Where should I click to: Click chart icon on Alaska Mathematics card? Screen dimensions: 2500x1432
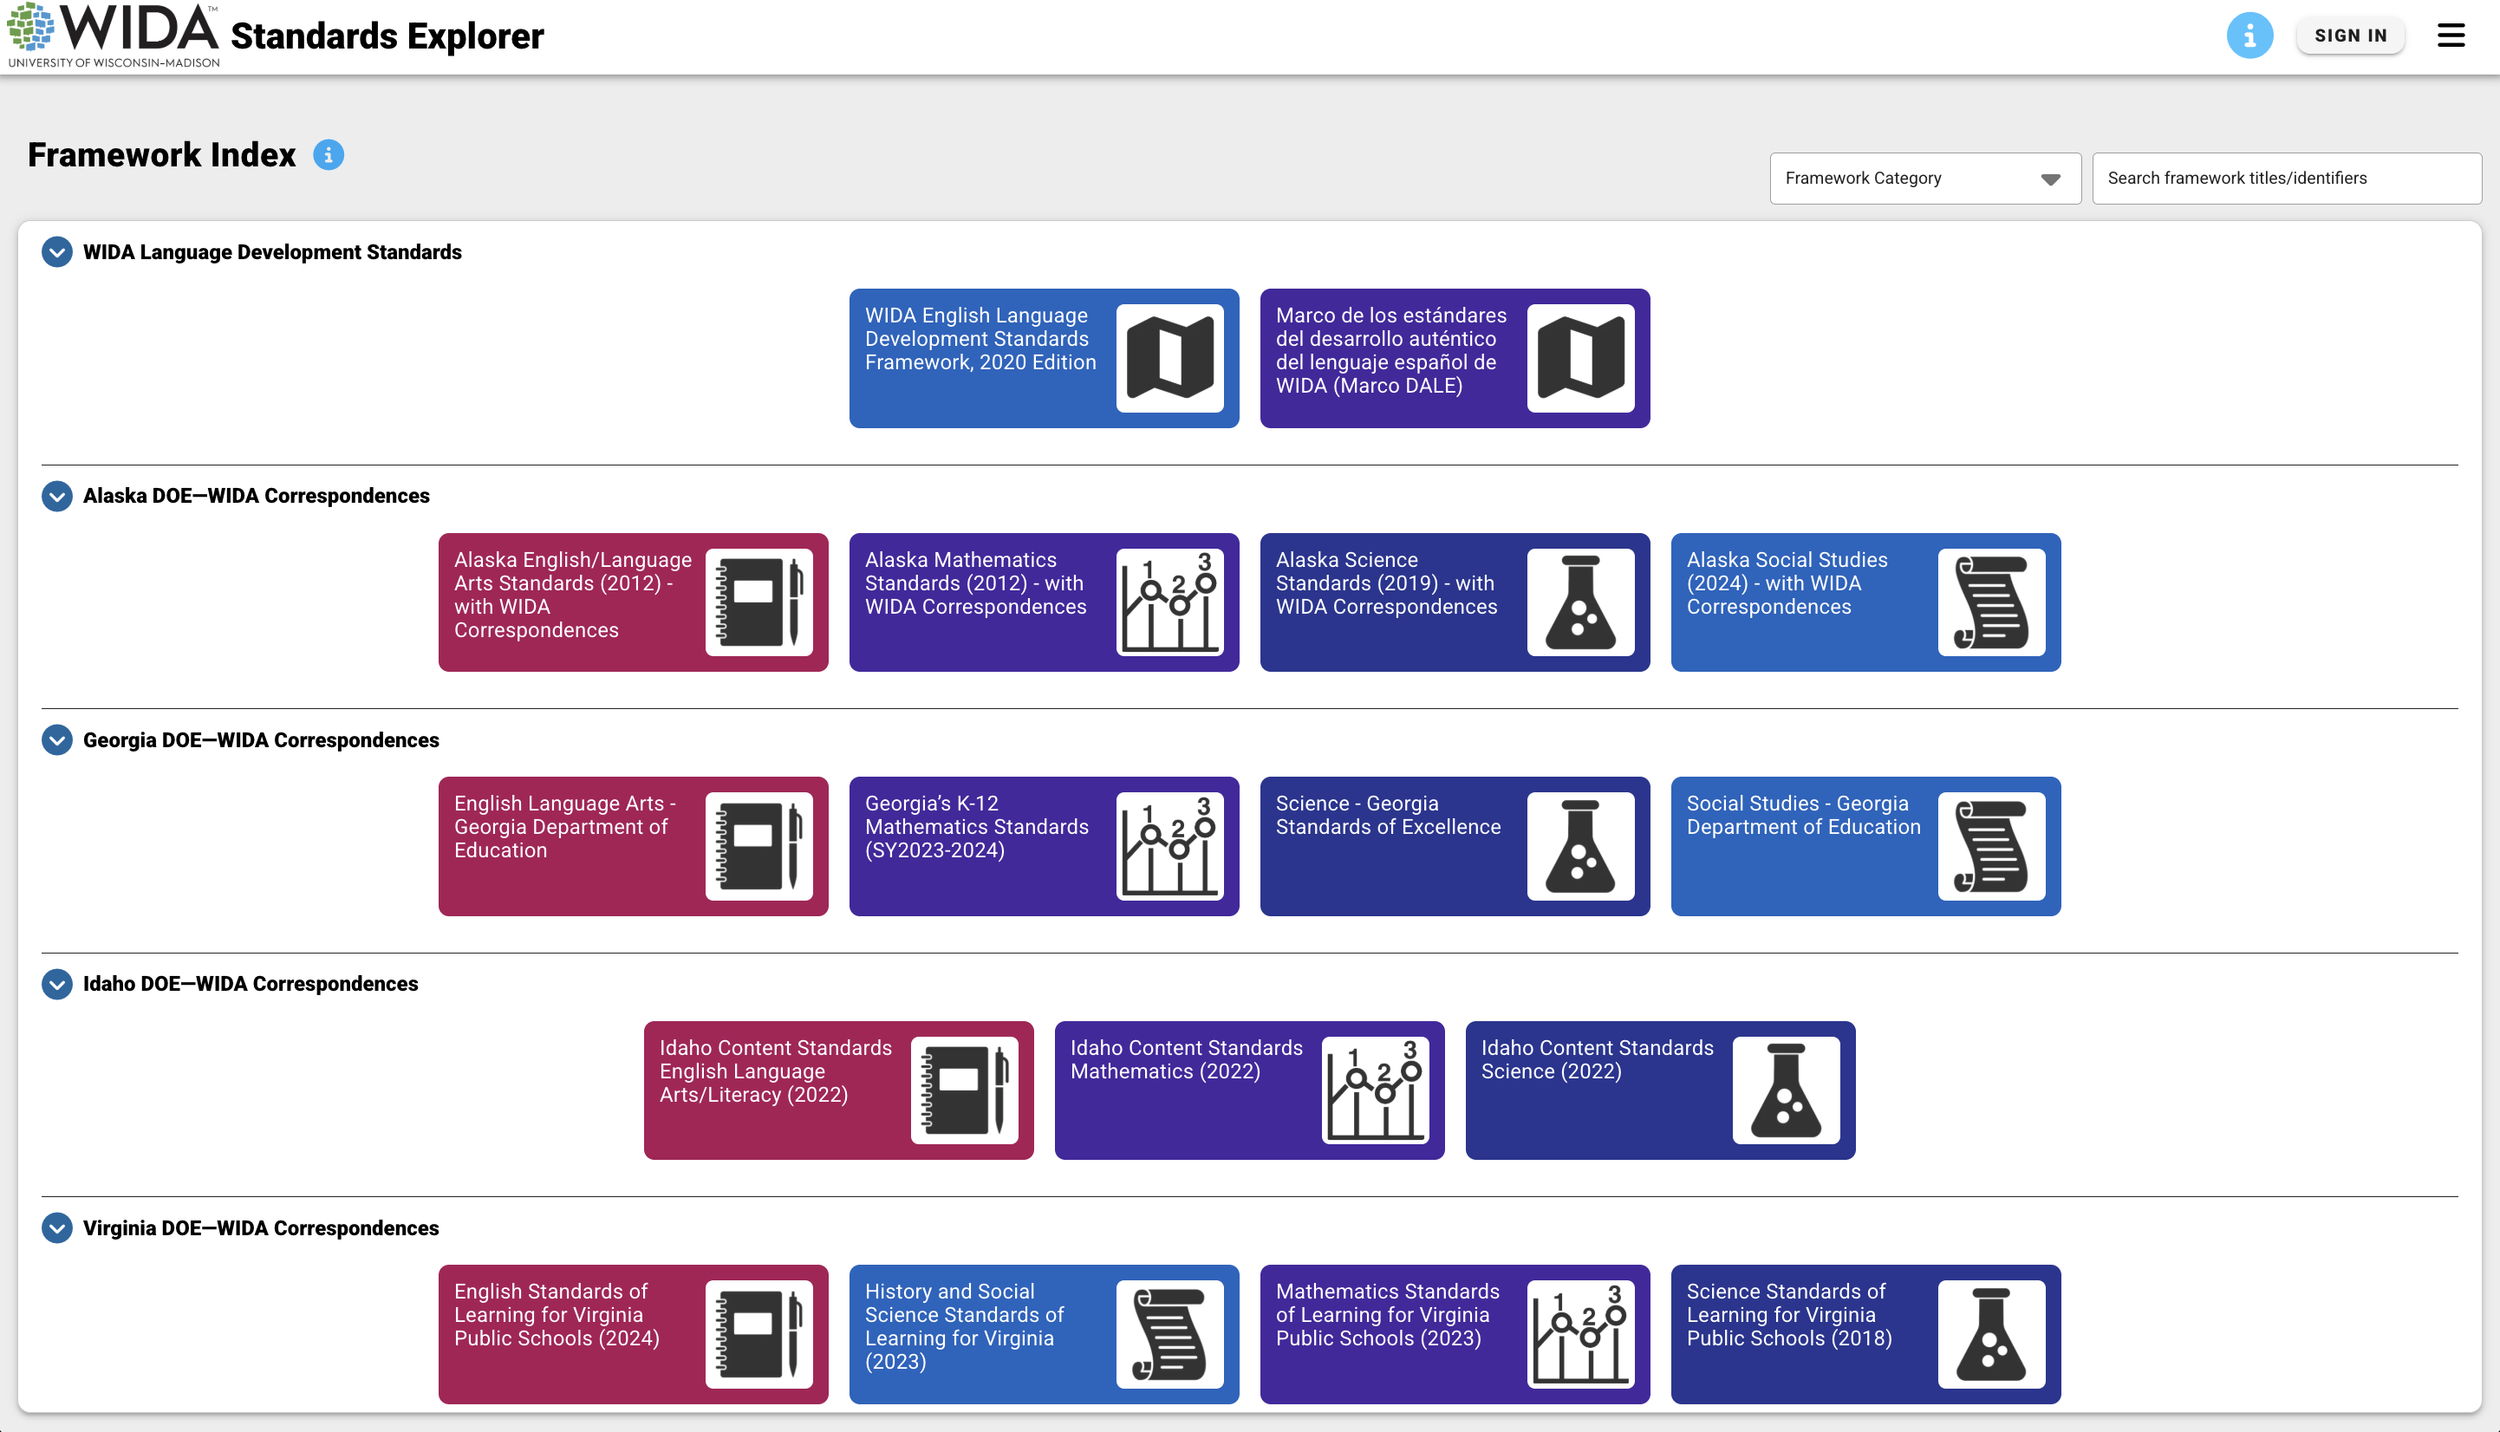[x=1170, y=602]
